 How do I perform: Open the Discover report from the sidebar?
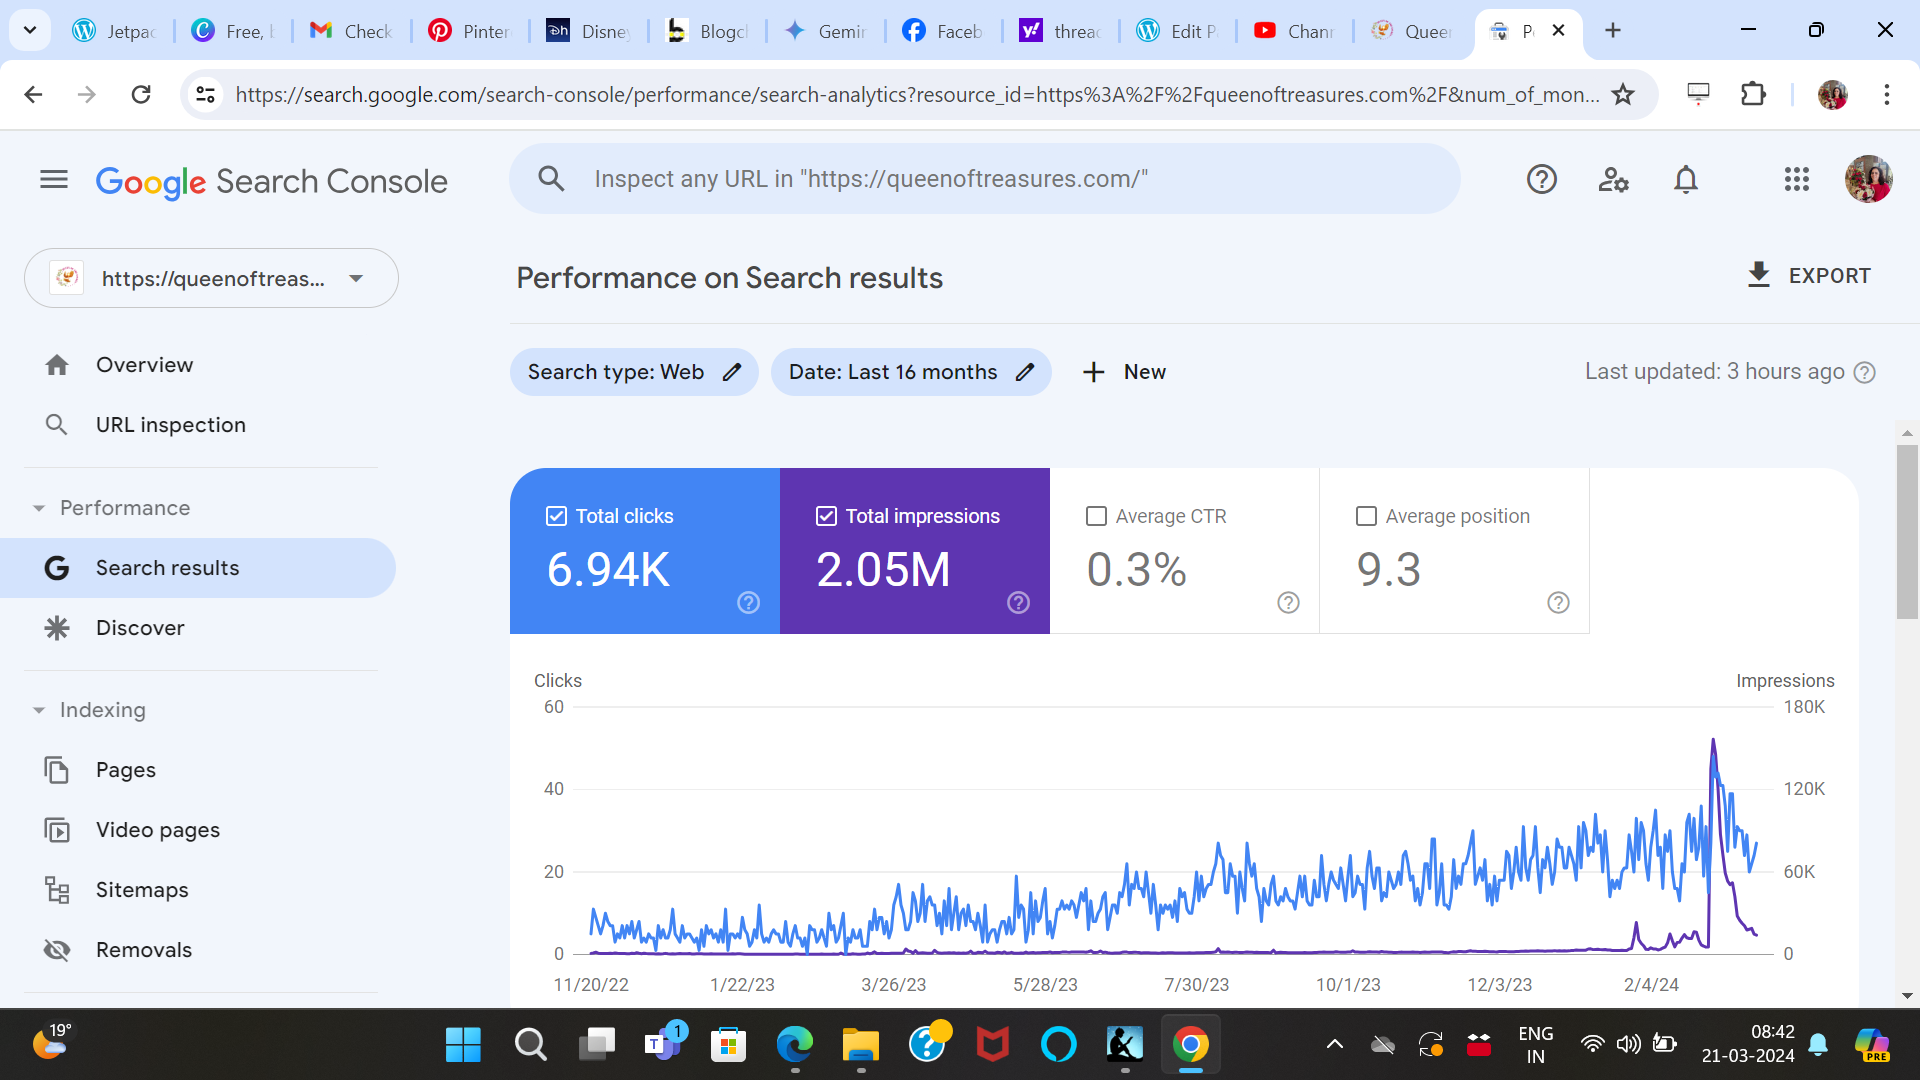140,628
